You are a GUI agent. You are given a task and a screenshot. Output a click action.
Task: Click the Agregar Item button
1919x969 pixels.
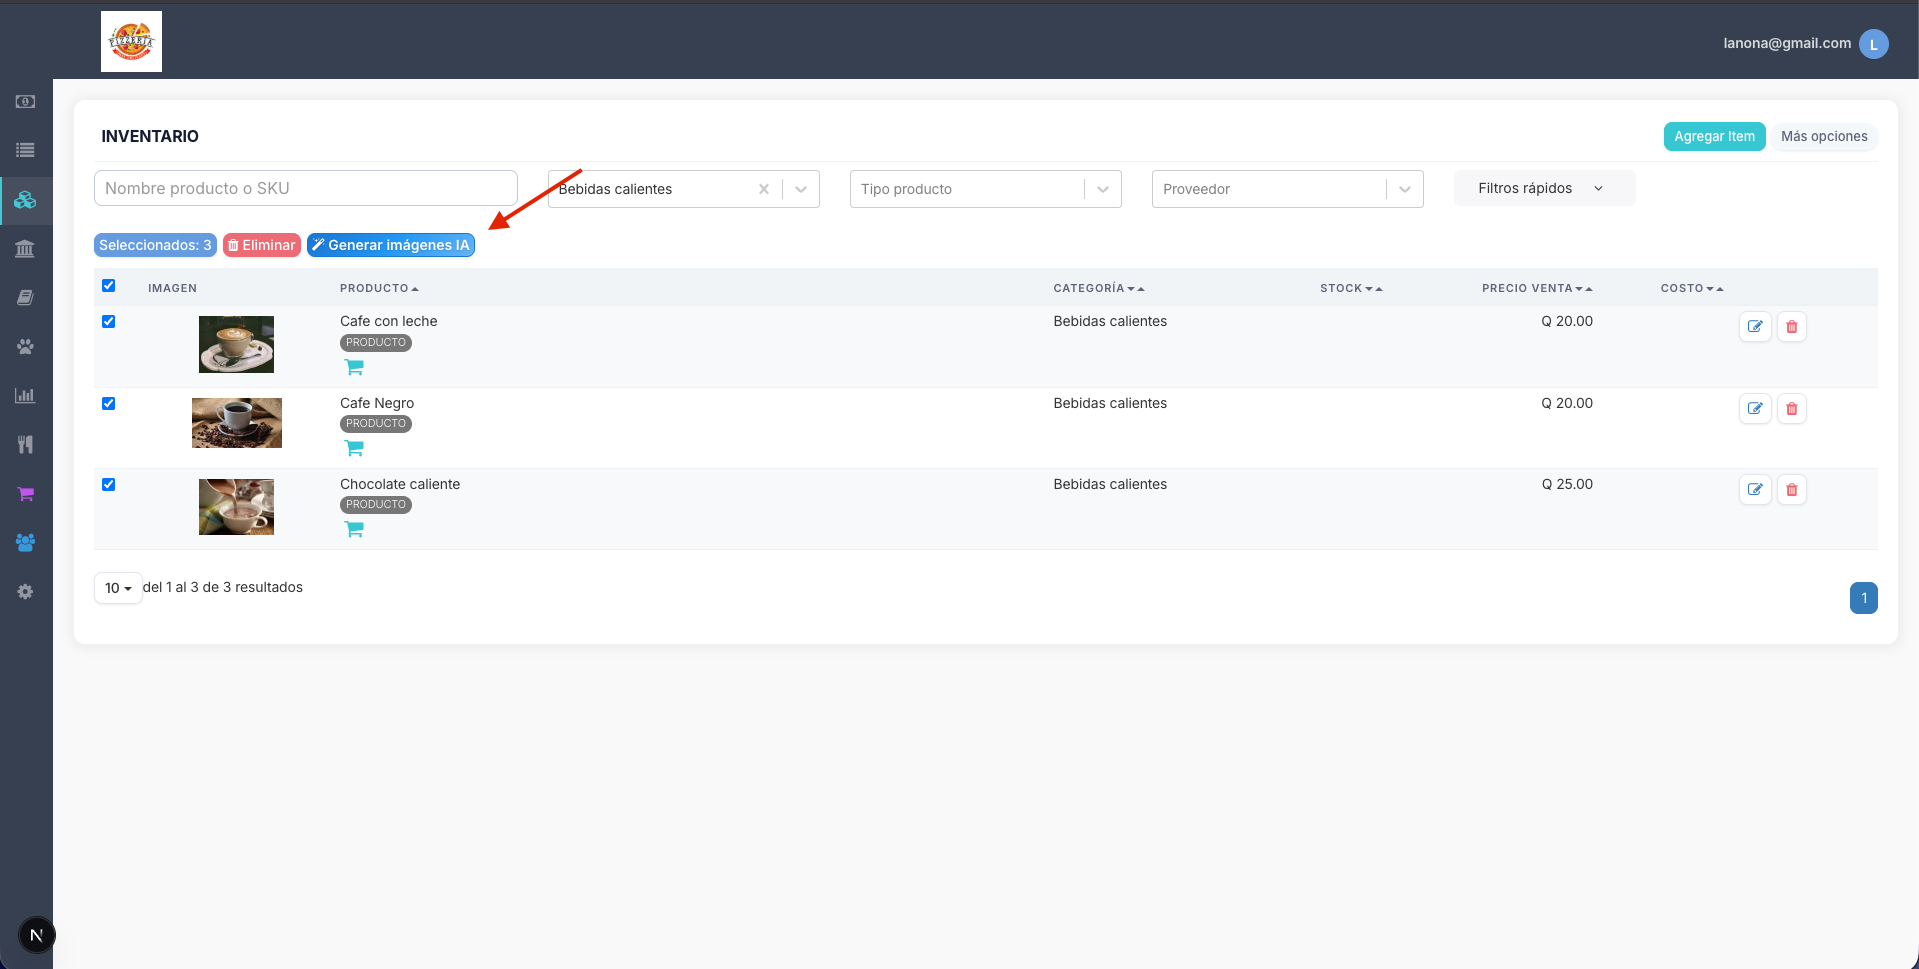click(x=1714, y=137)
